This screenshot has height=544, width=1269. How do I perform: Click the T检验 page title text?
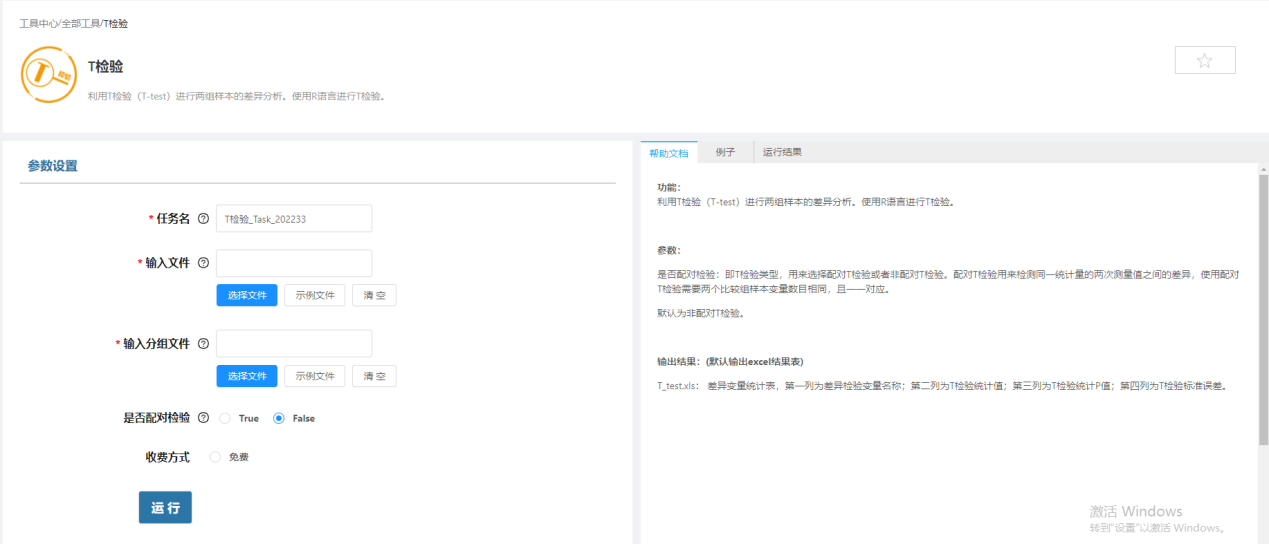coord(105,67)
